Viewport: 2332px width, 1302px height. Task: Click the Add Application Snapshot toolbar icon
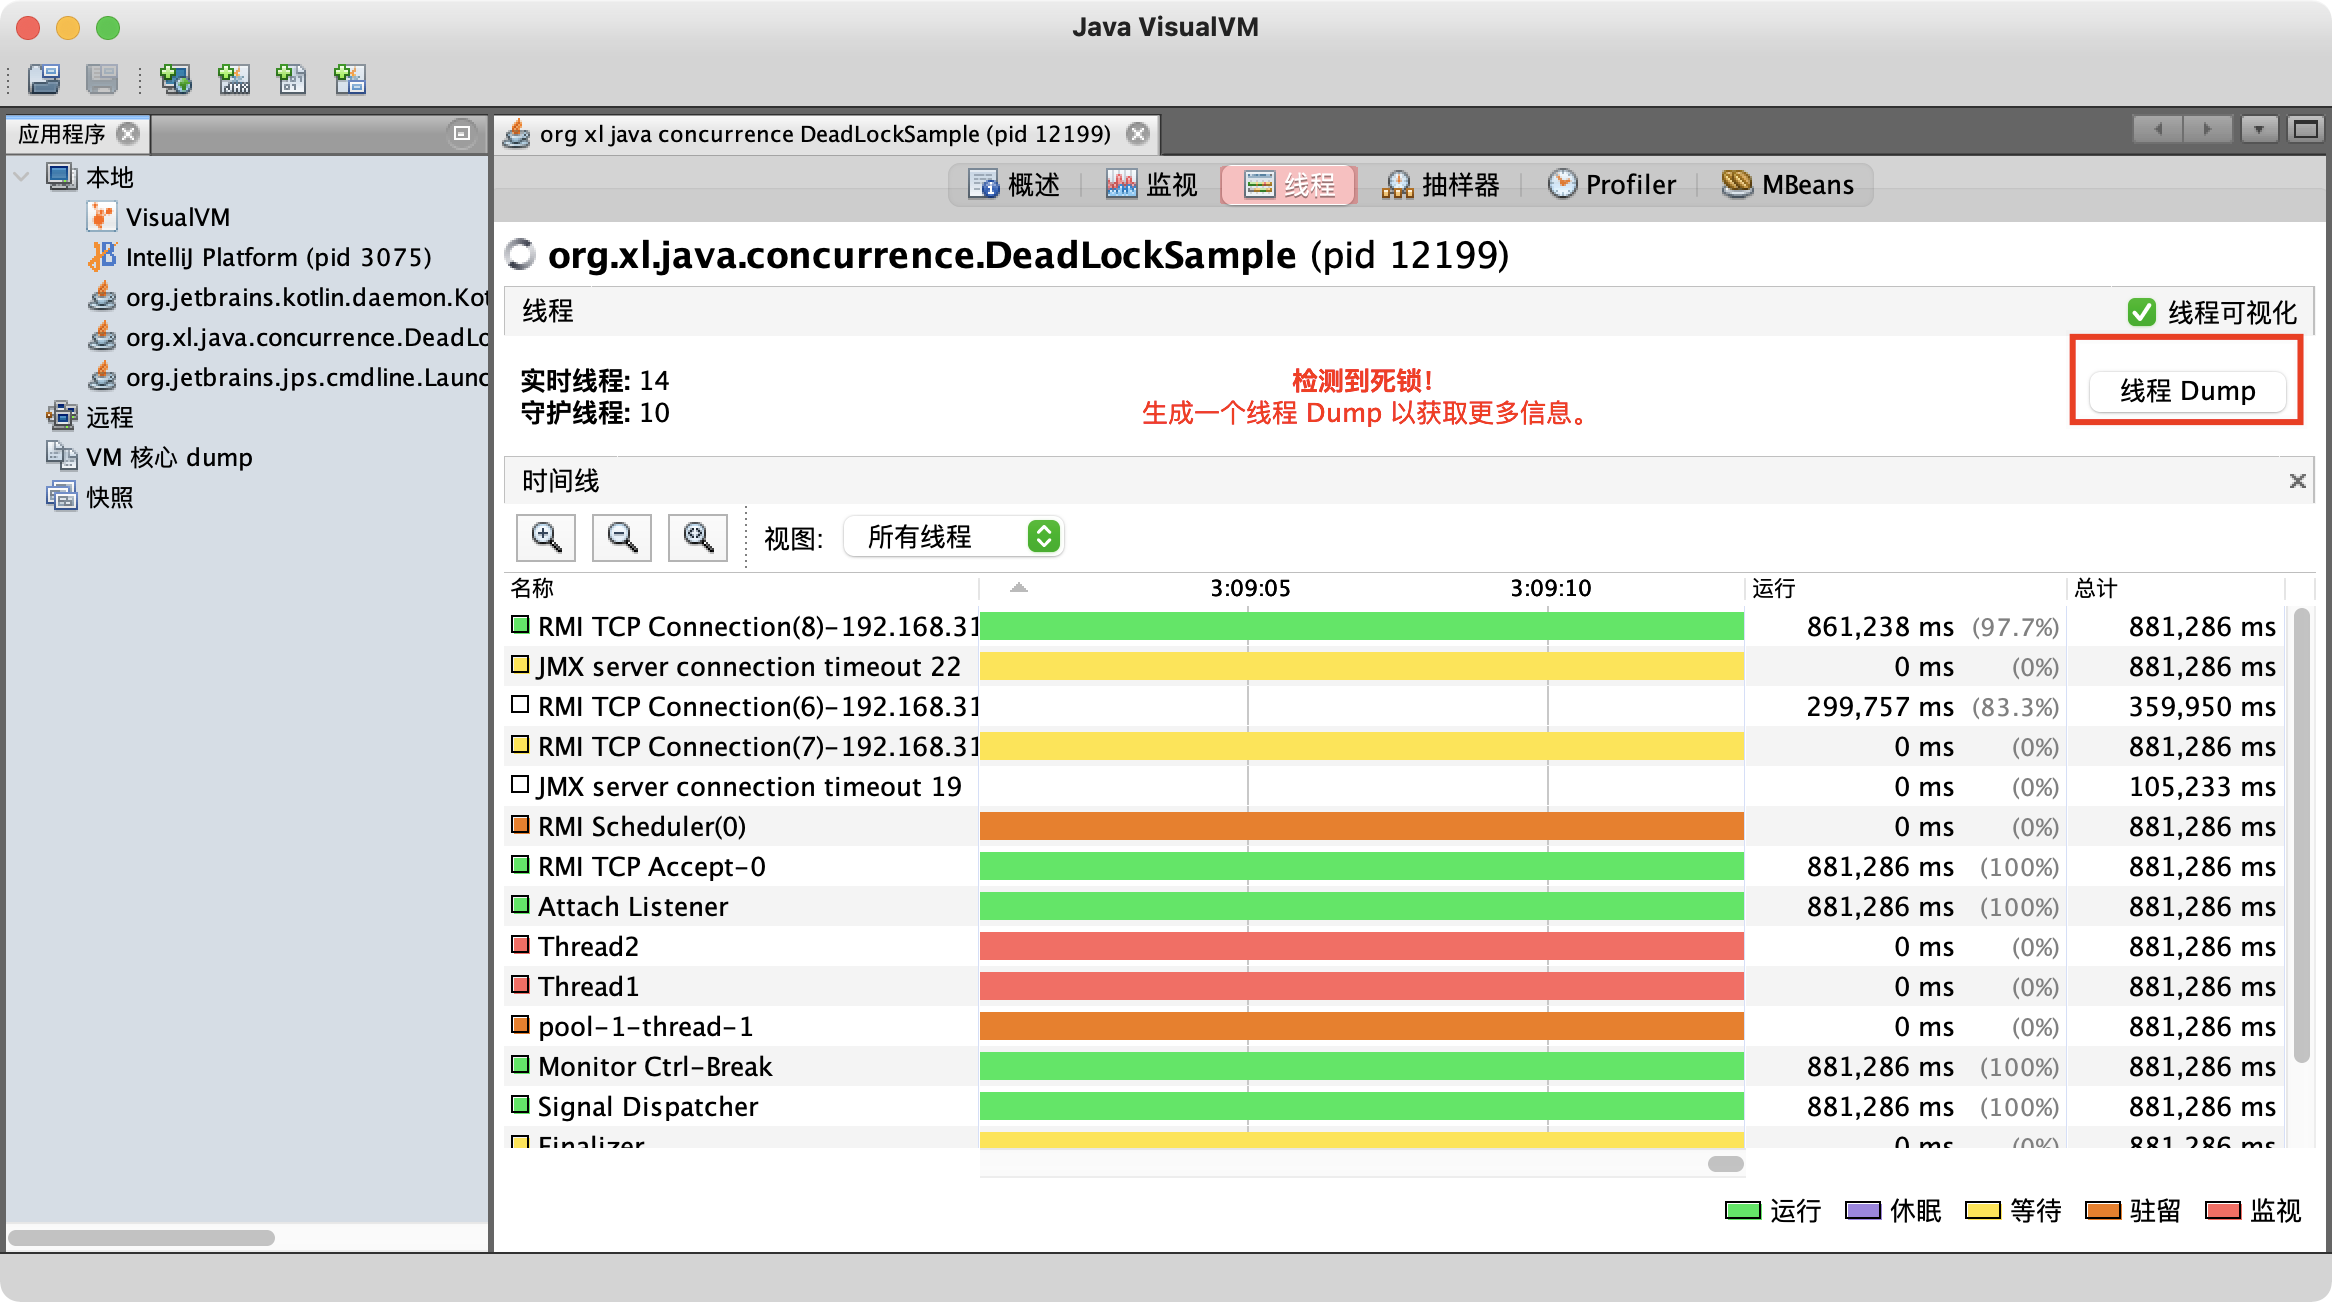click(350, 79)
